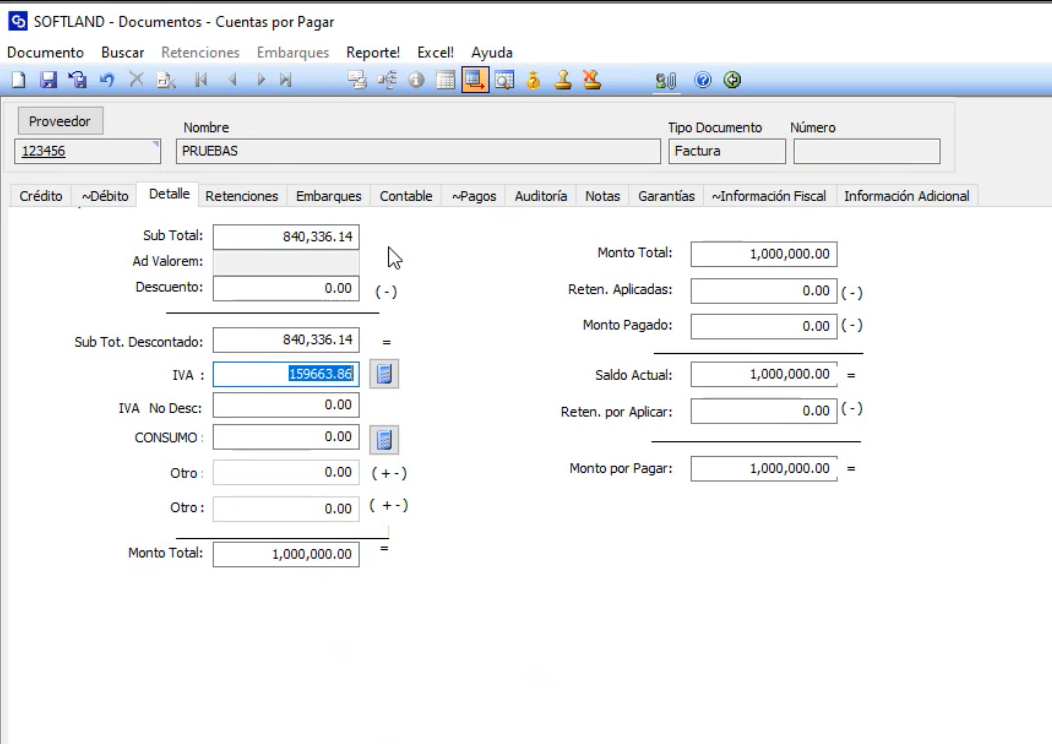The height and width of the screenshot is (744, 1052).
Task: Open the greyed Embarques menu
Action: (x=293, y=52)
